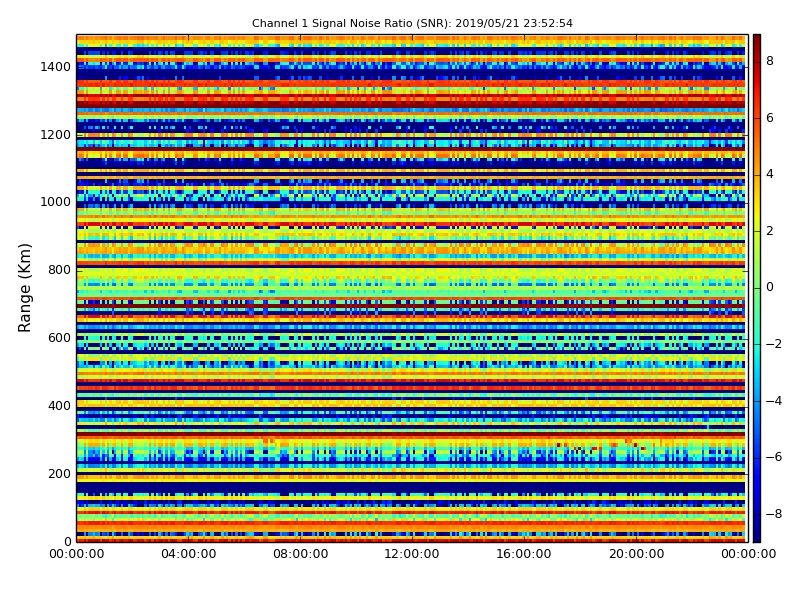Click the plot title with SNR timestamp
The height and width of the screenshot is (600, 800).
click(412, 23)
